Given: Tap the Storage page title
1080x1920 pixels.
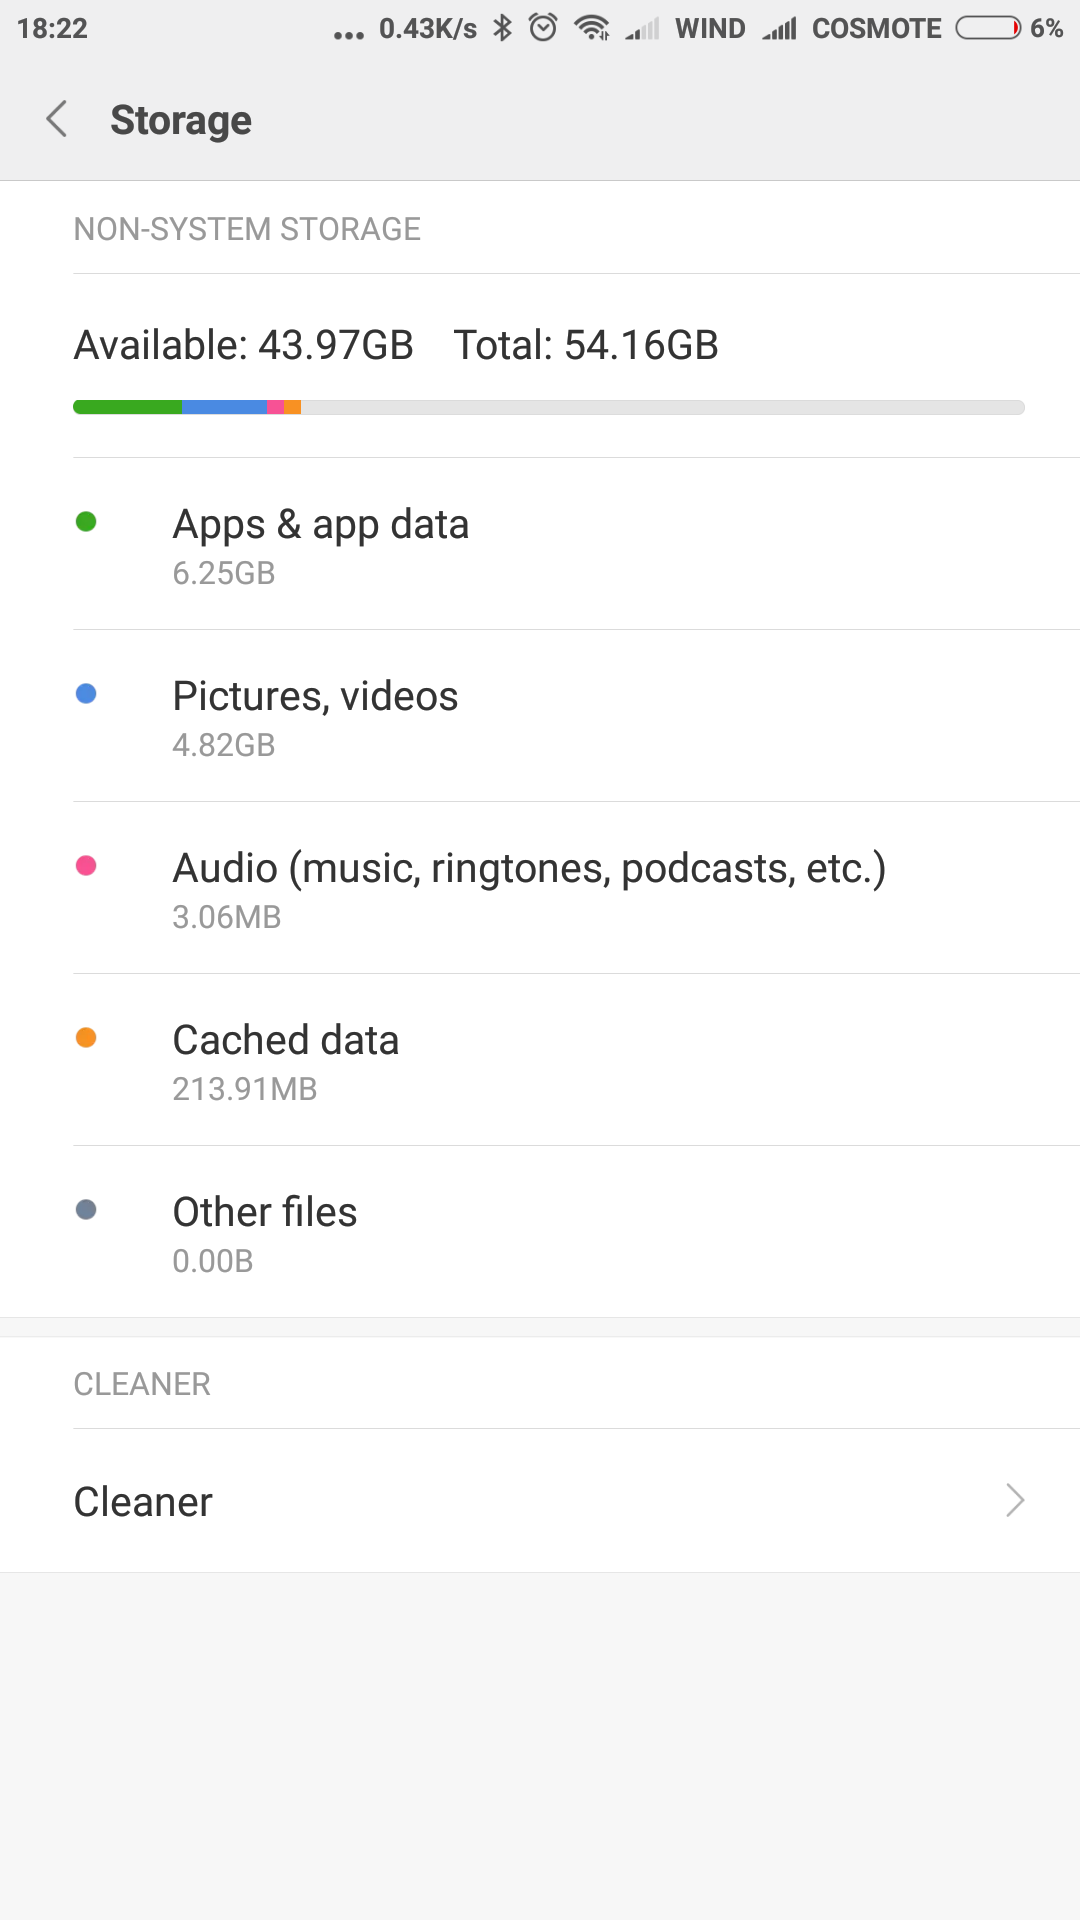Looking at the screenshot, I should click(x=181, y=120).
